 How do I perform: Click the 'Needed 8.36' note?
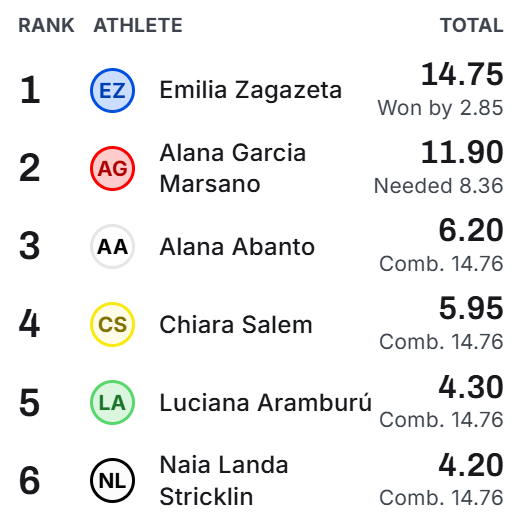point(438,186)
